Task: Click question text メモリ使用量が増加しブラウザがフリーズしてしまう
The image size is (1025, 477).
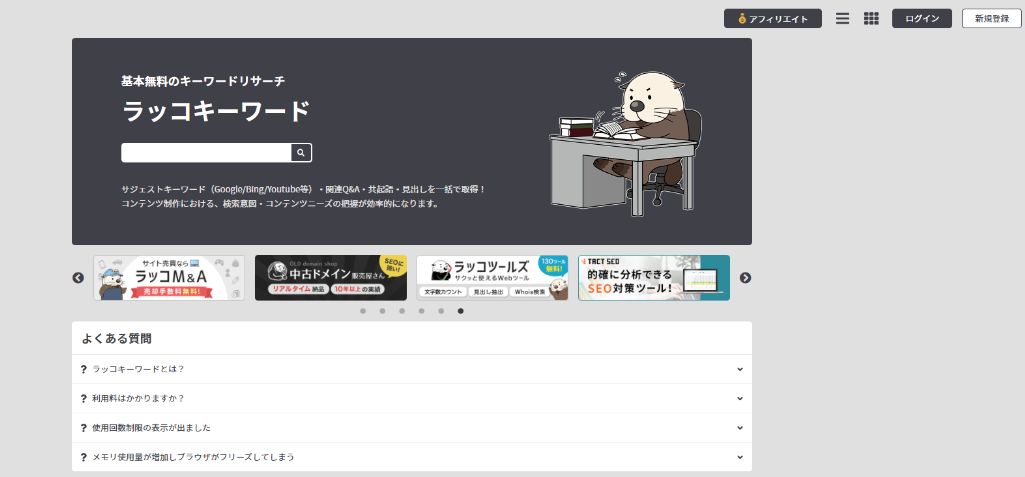Action: click(193, 457)
